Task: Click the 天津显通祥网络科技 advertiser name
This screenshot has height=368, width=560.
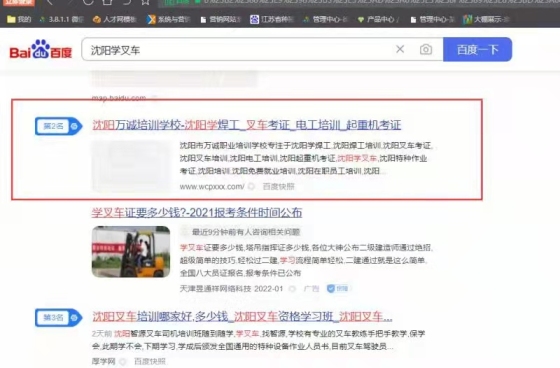Action: point(216,288)
